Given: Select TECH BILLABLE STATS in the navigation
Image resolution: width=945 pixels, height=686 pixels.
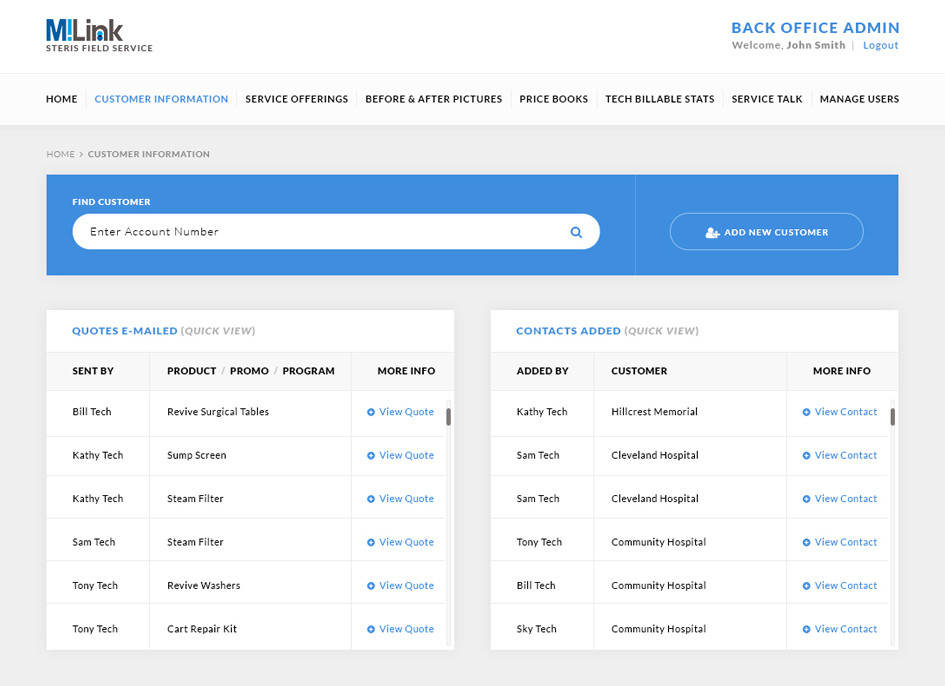Looking at the screenshot, I should (x=659, y=99).
